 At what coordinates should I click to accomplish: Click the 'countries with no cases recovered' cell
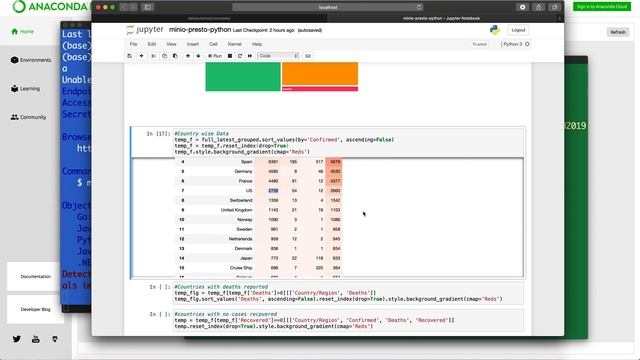click(348, 320)
